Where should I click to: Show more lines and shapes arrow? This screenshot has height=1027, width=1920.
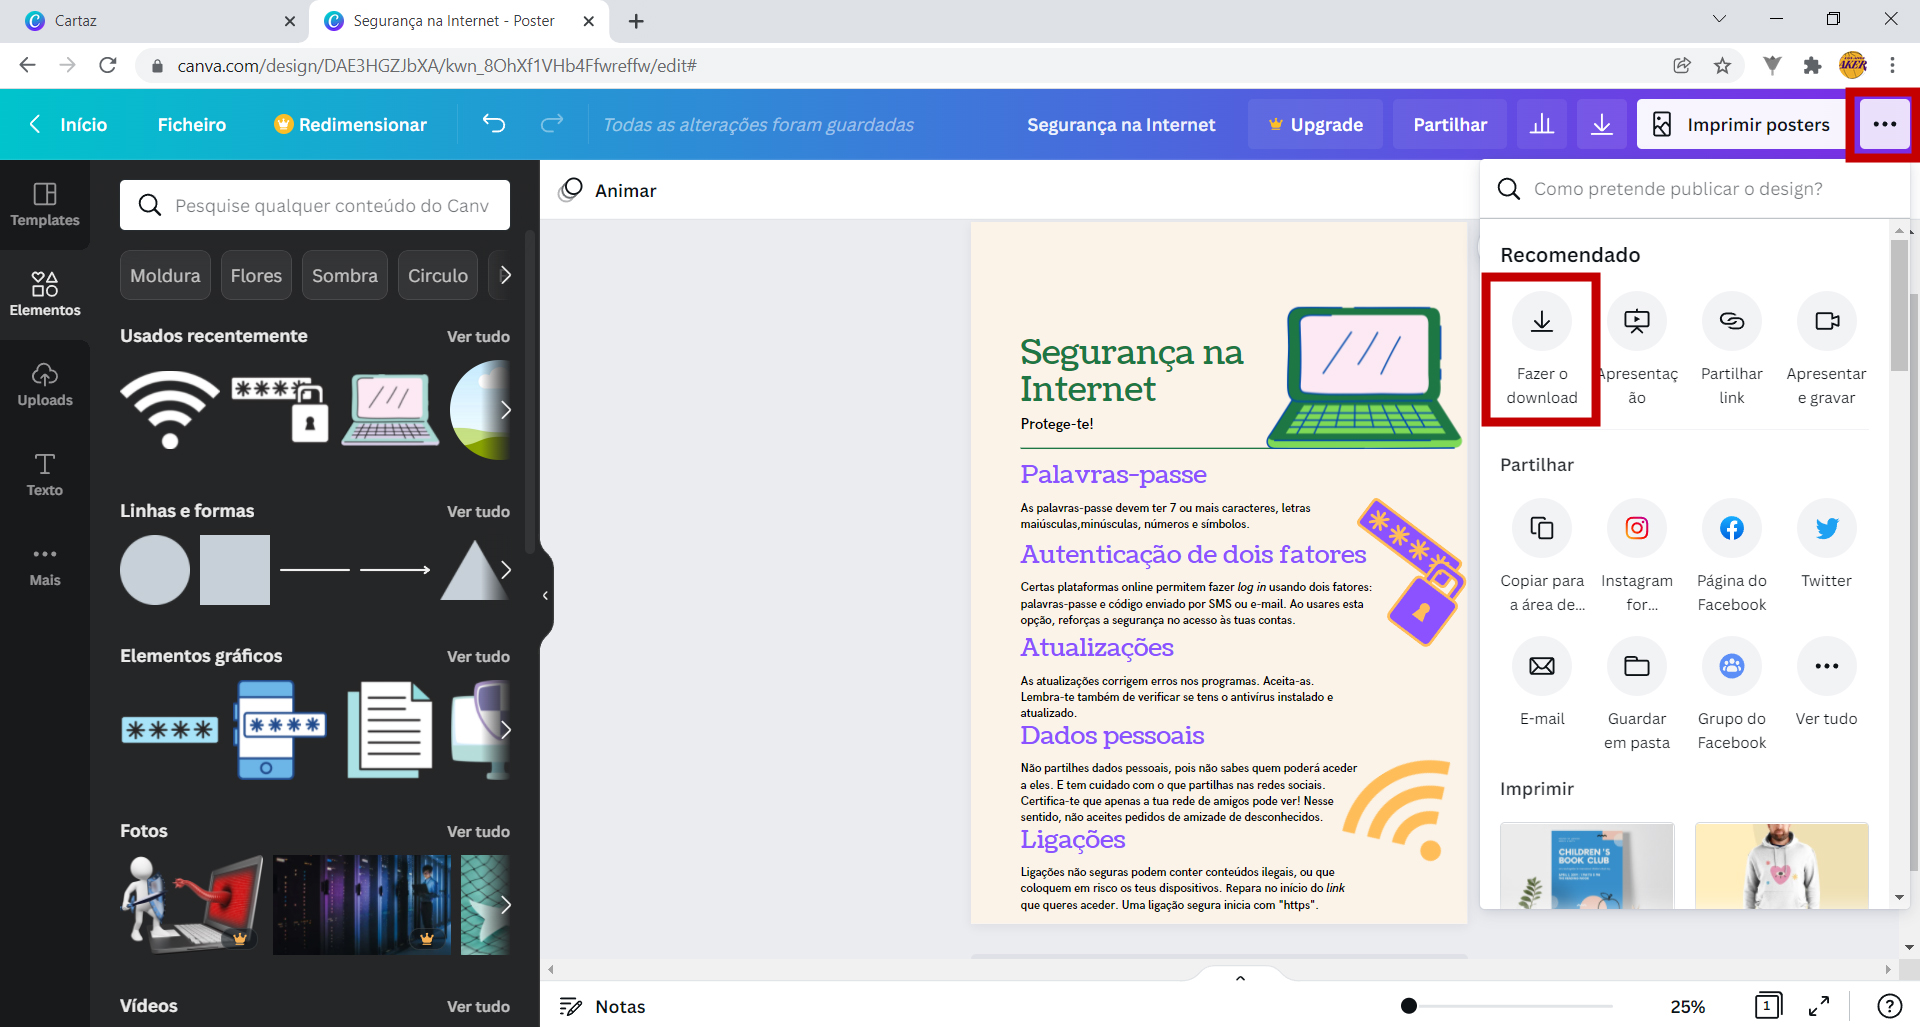(x=505, y=570)
